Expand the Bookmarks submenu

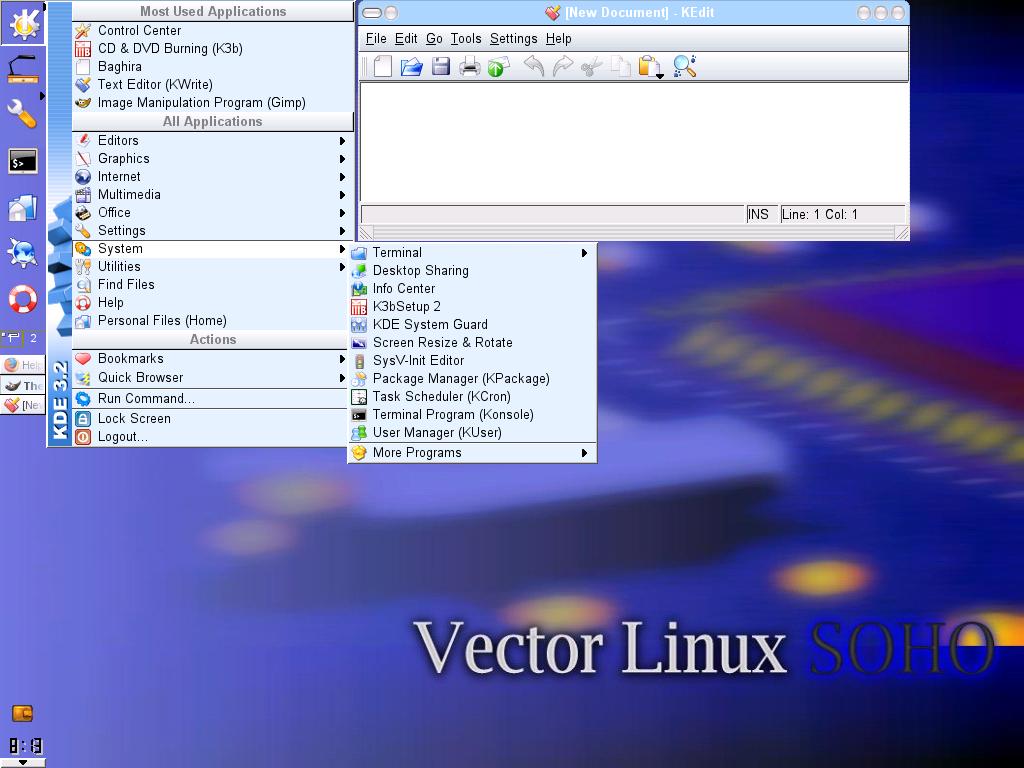point(210,359)
